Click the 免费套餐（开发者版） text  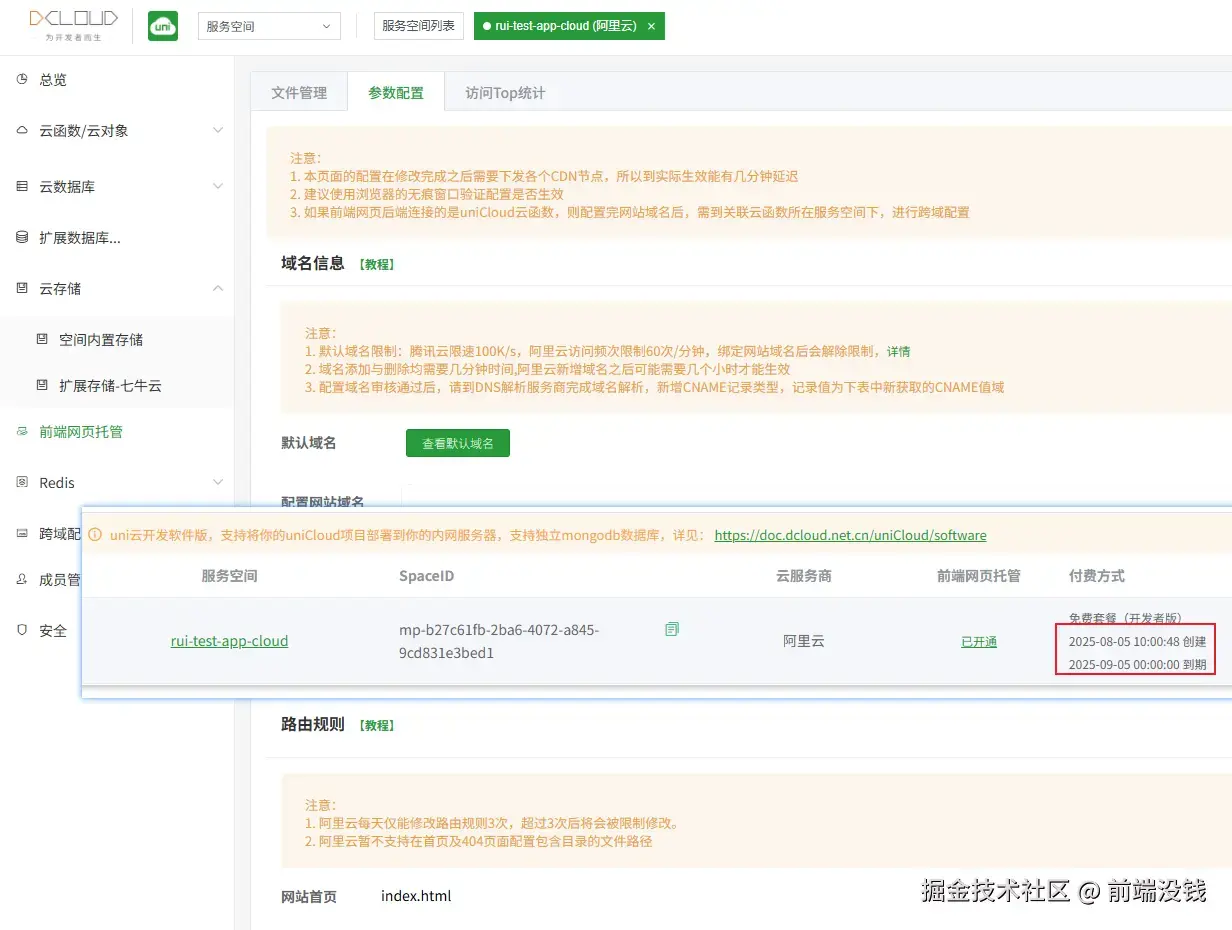pos(1125,618)
